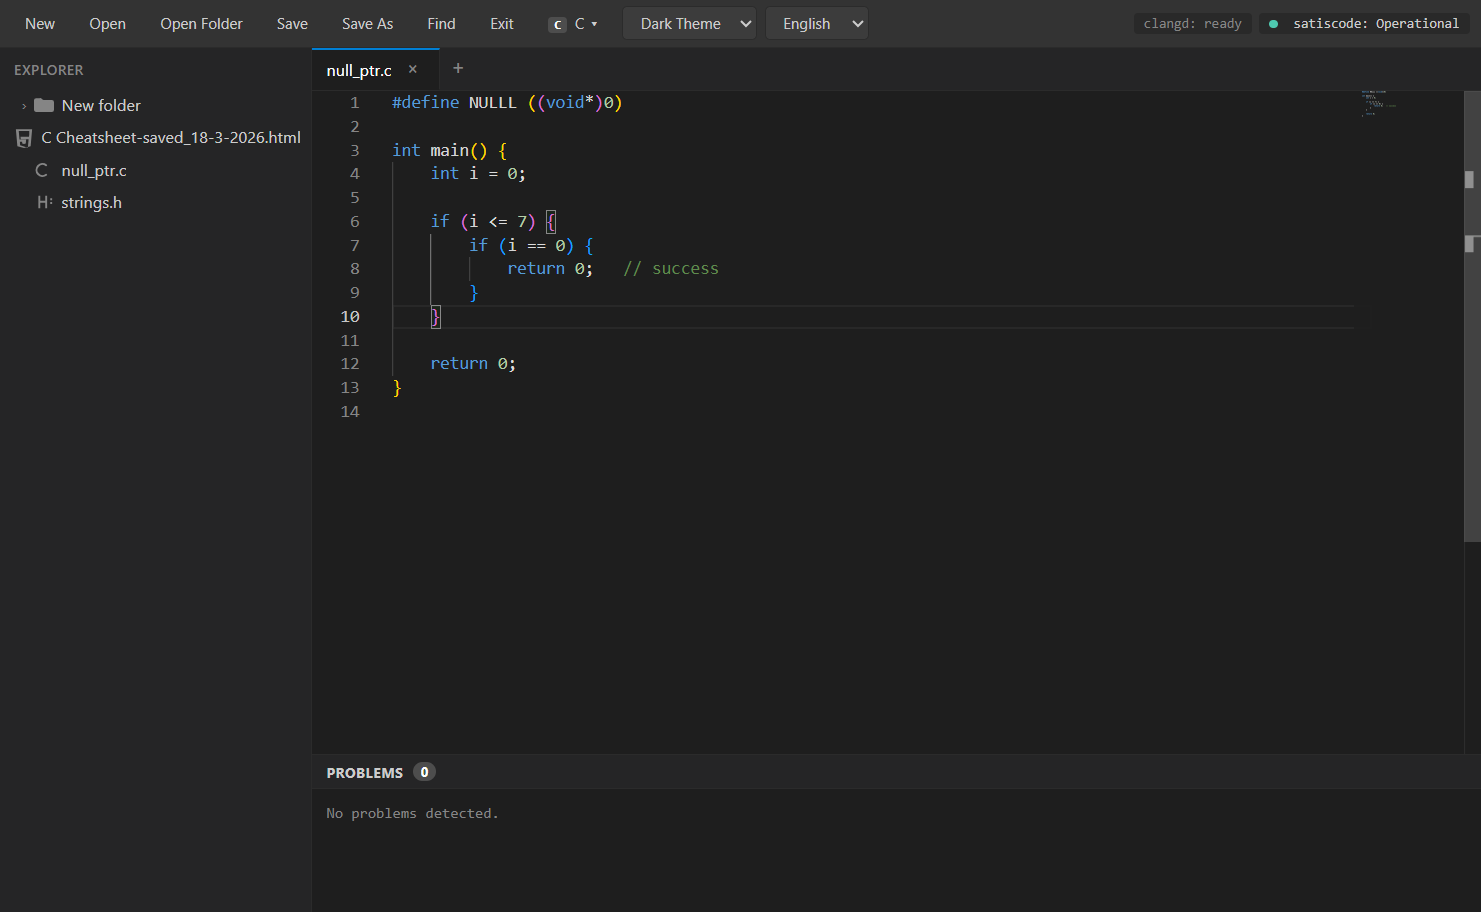This screenshot has height=912, width=1481.
Task: Click line number 10 in gutter
Action: 350,316
